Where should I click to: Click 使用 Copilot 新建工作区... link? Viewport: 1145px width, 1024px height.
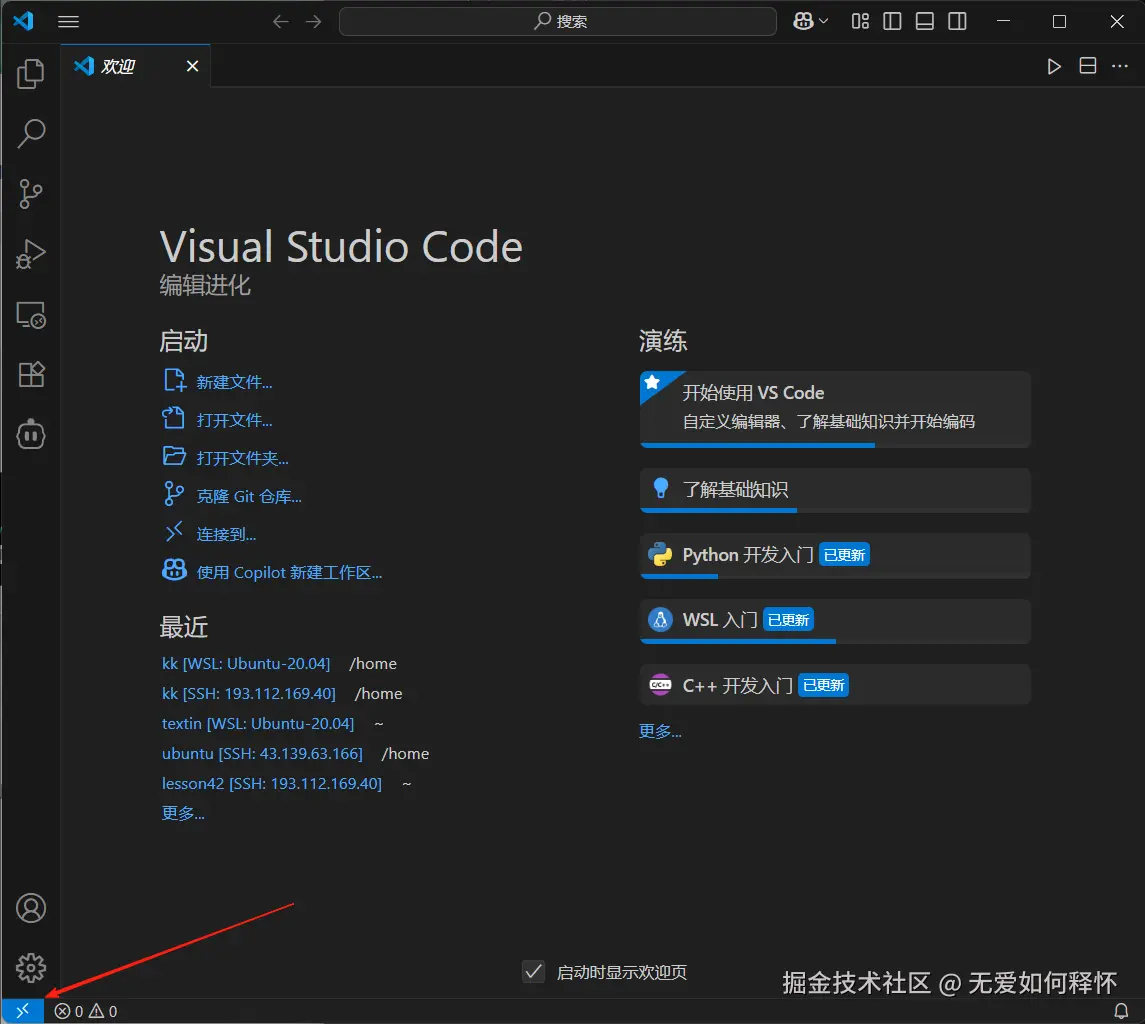point(289,572)
